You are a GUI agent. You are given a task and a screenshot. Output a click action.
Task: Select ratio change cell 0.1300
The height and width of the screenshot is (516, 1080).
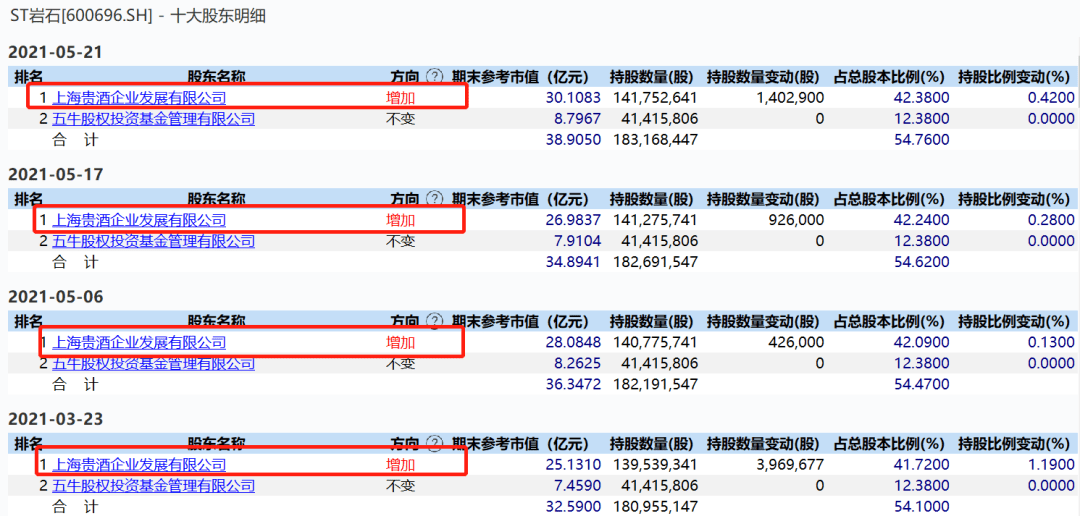(x=1051, y=342)
